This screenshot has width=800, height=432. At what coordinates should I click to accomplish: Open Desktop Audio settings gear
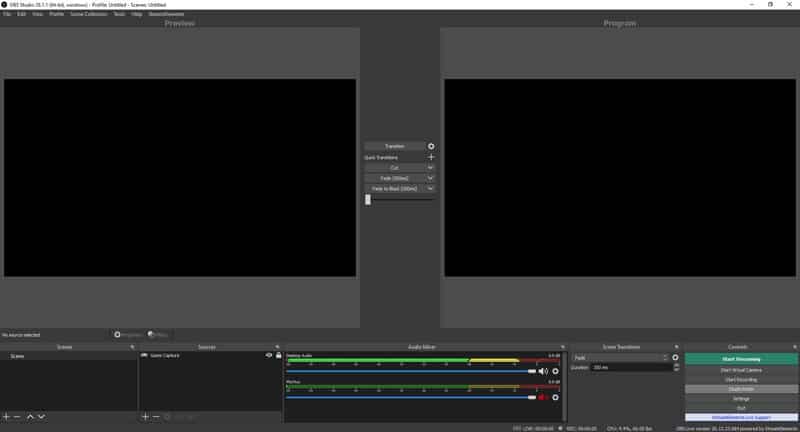(x=556, y=371)
